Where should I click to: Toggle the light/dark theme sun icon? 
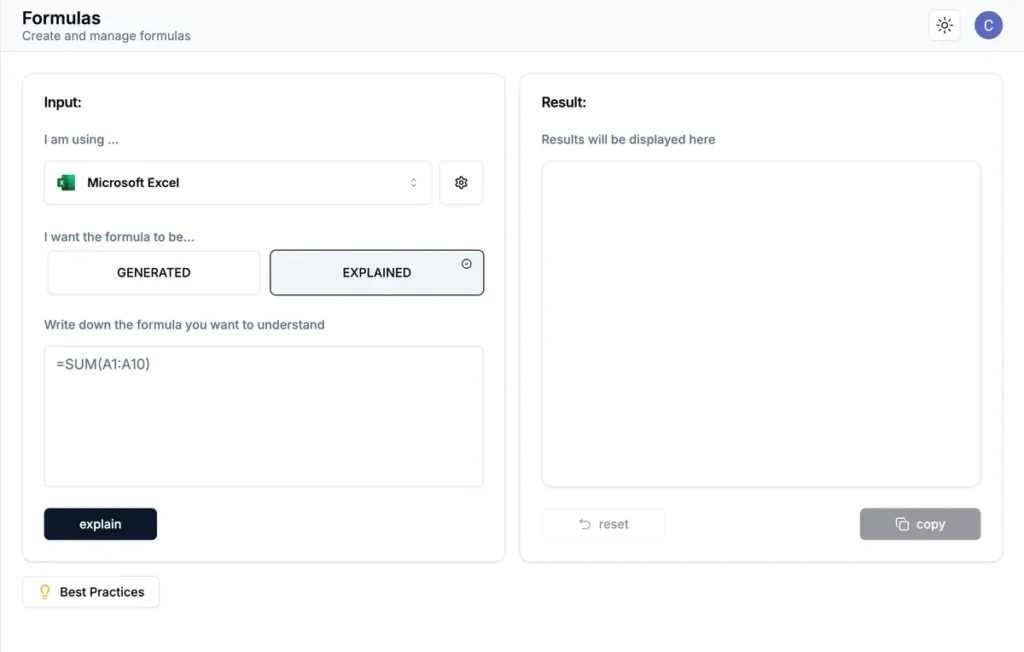pyautogui.click(x=944, y=26)
